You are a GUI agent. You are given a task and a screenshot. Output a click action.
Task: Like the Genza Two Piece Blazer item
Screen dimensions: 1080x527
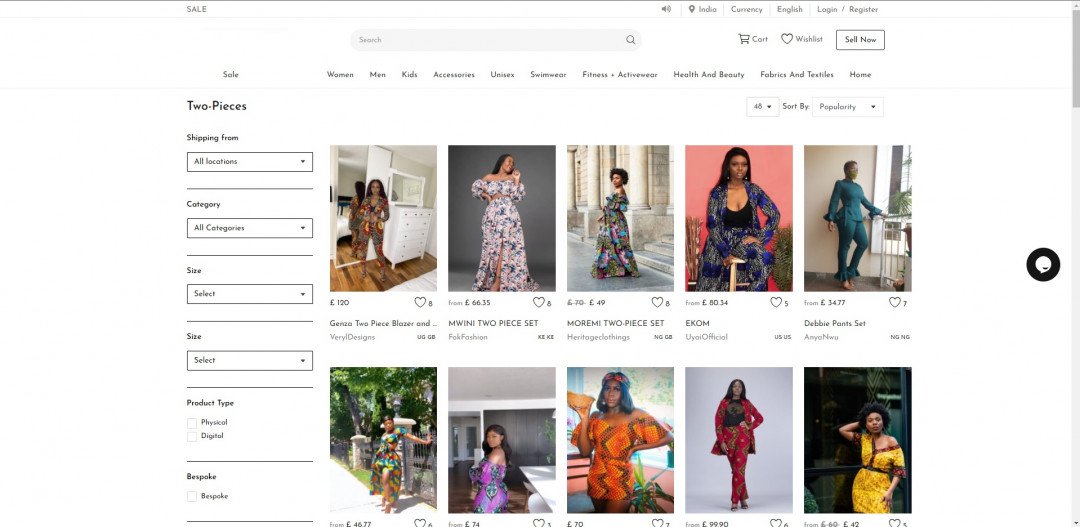pyautogui.click(x=419, y=302)
